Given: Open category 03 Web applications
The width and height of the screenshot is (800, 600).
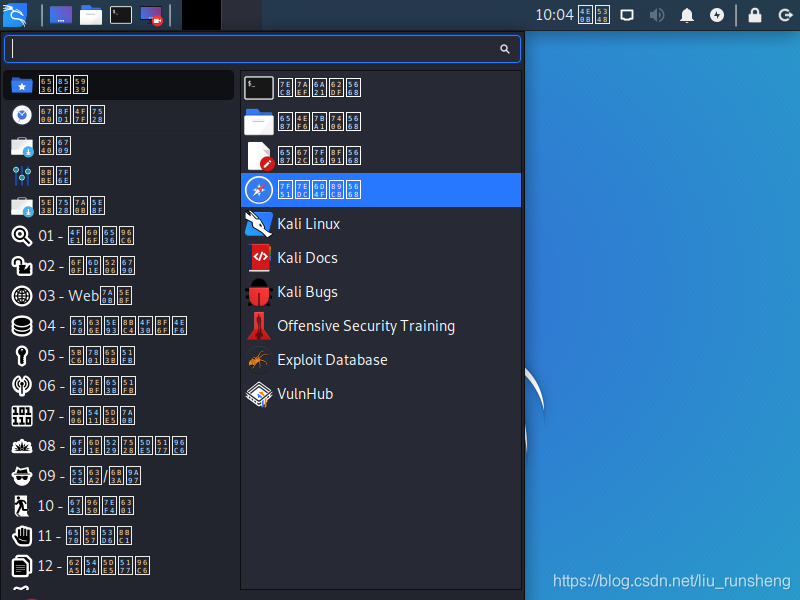Looking at the screenshot, I should click(x=118, y=295).
